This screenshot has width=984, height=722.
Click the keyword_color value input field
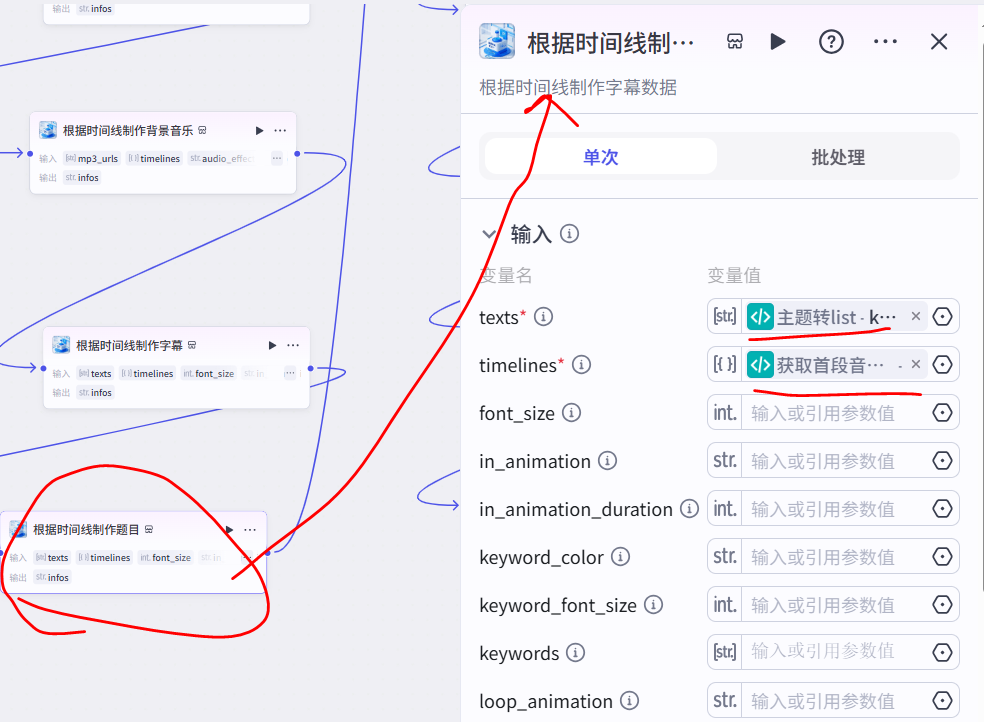tap(835, 556)
